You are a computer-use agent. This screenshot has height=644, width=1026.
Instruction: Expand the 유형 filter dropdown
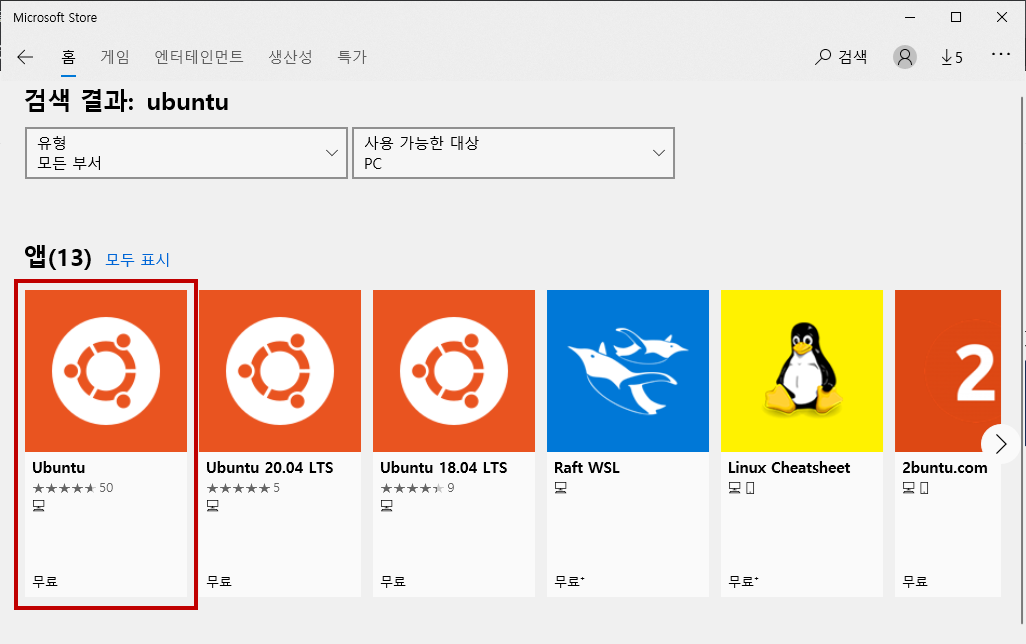[186, 153]
